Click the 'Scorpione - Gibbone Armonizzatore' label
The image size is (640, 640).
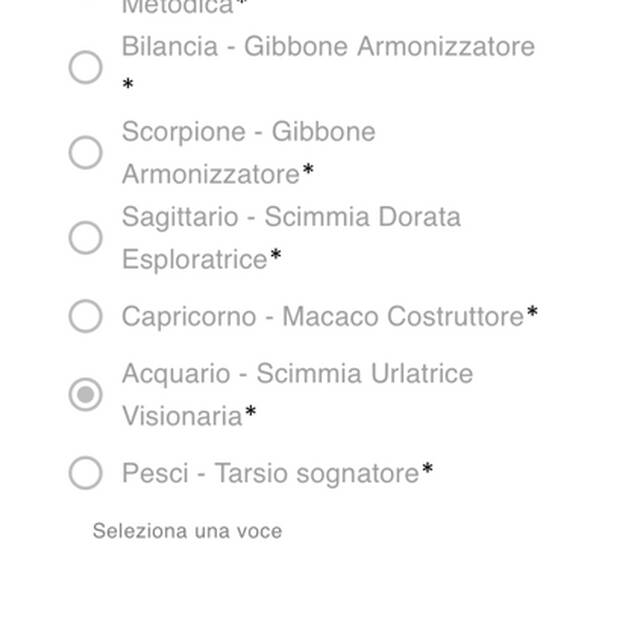click(248, 132)
